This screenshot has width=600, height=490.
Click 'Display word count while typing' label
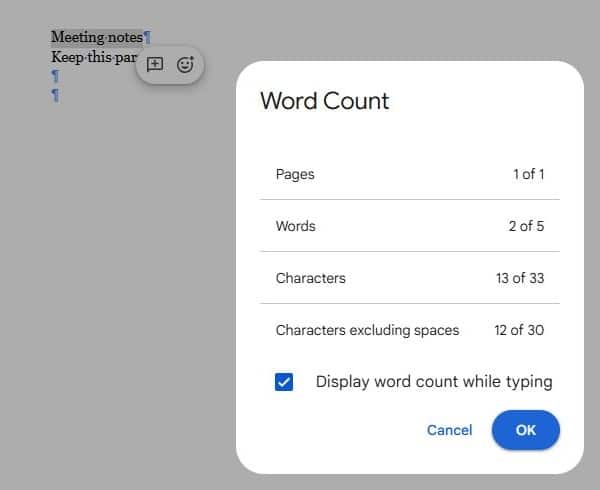pyautogui.click(x=434, y=382)
